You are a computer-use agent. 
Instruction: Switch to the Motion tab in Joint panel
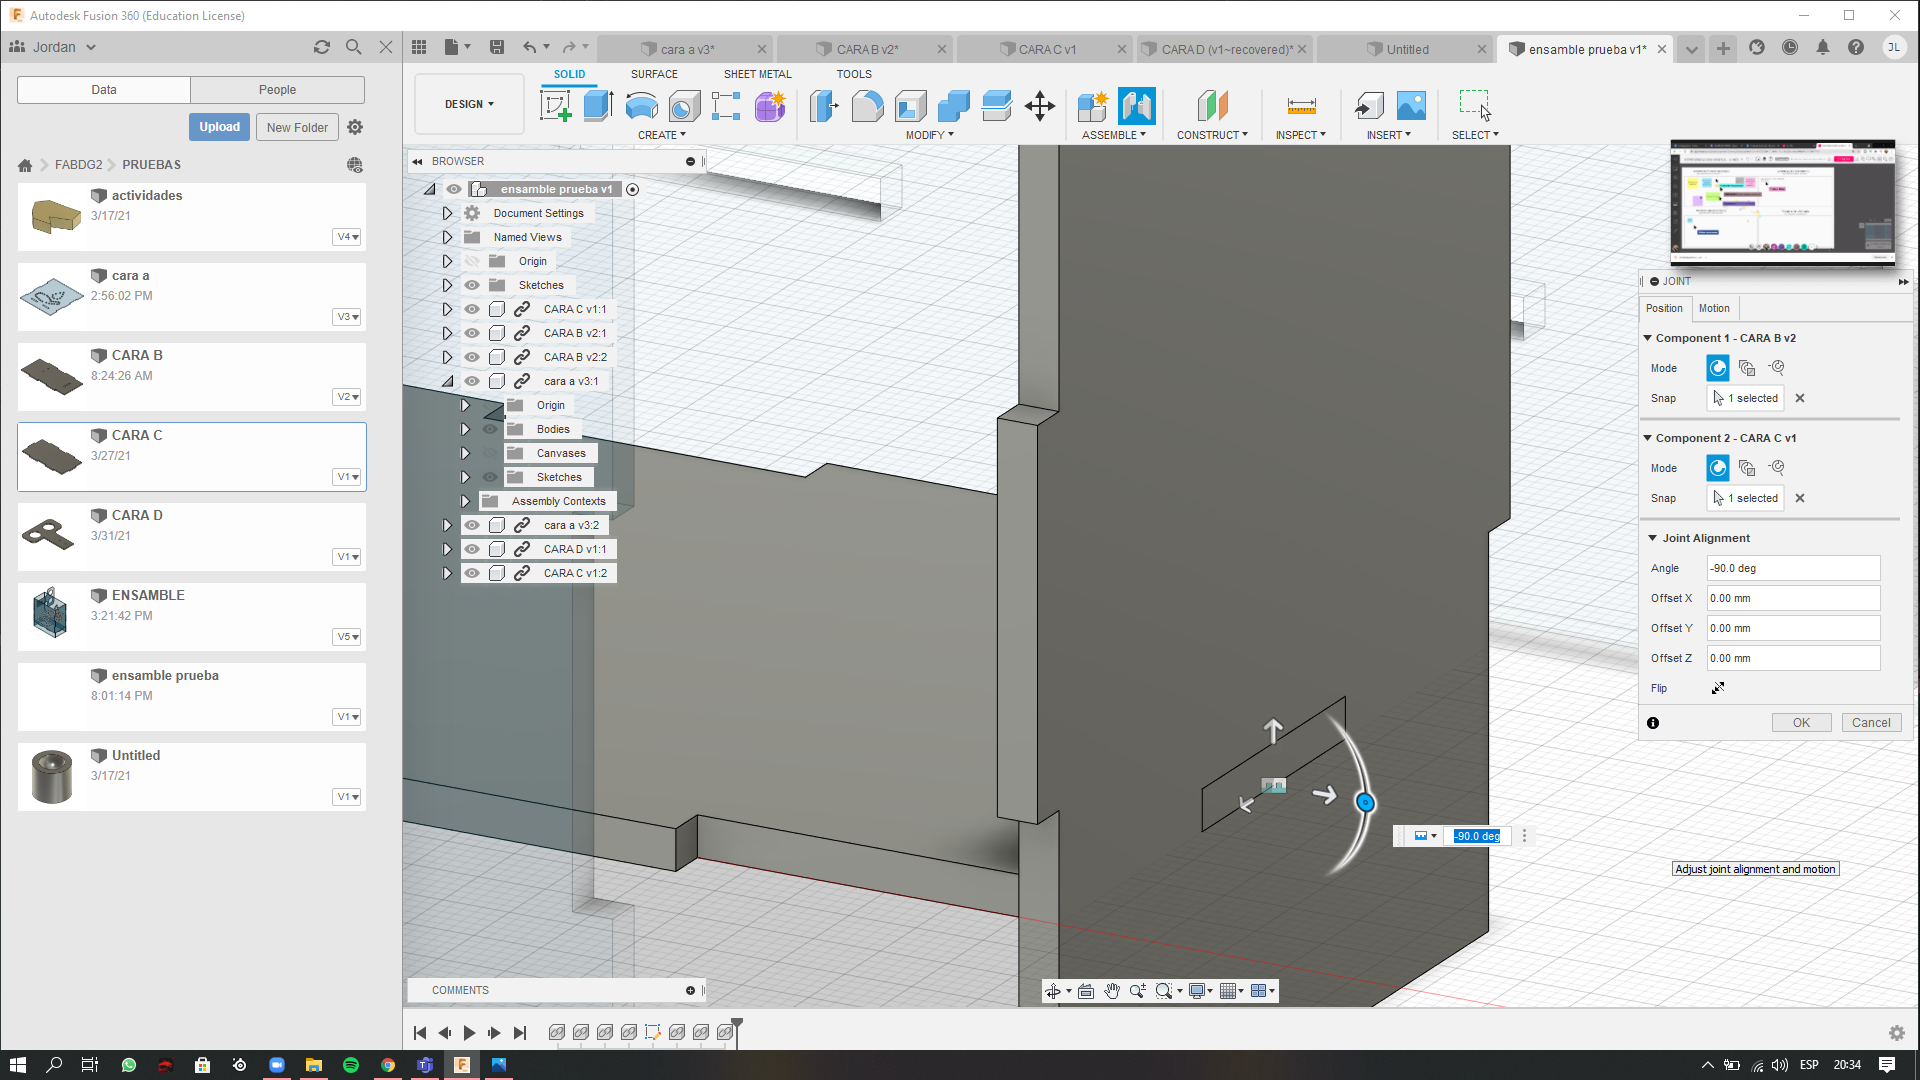point(1714,307)
